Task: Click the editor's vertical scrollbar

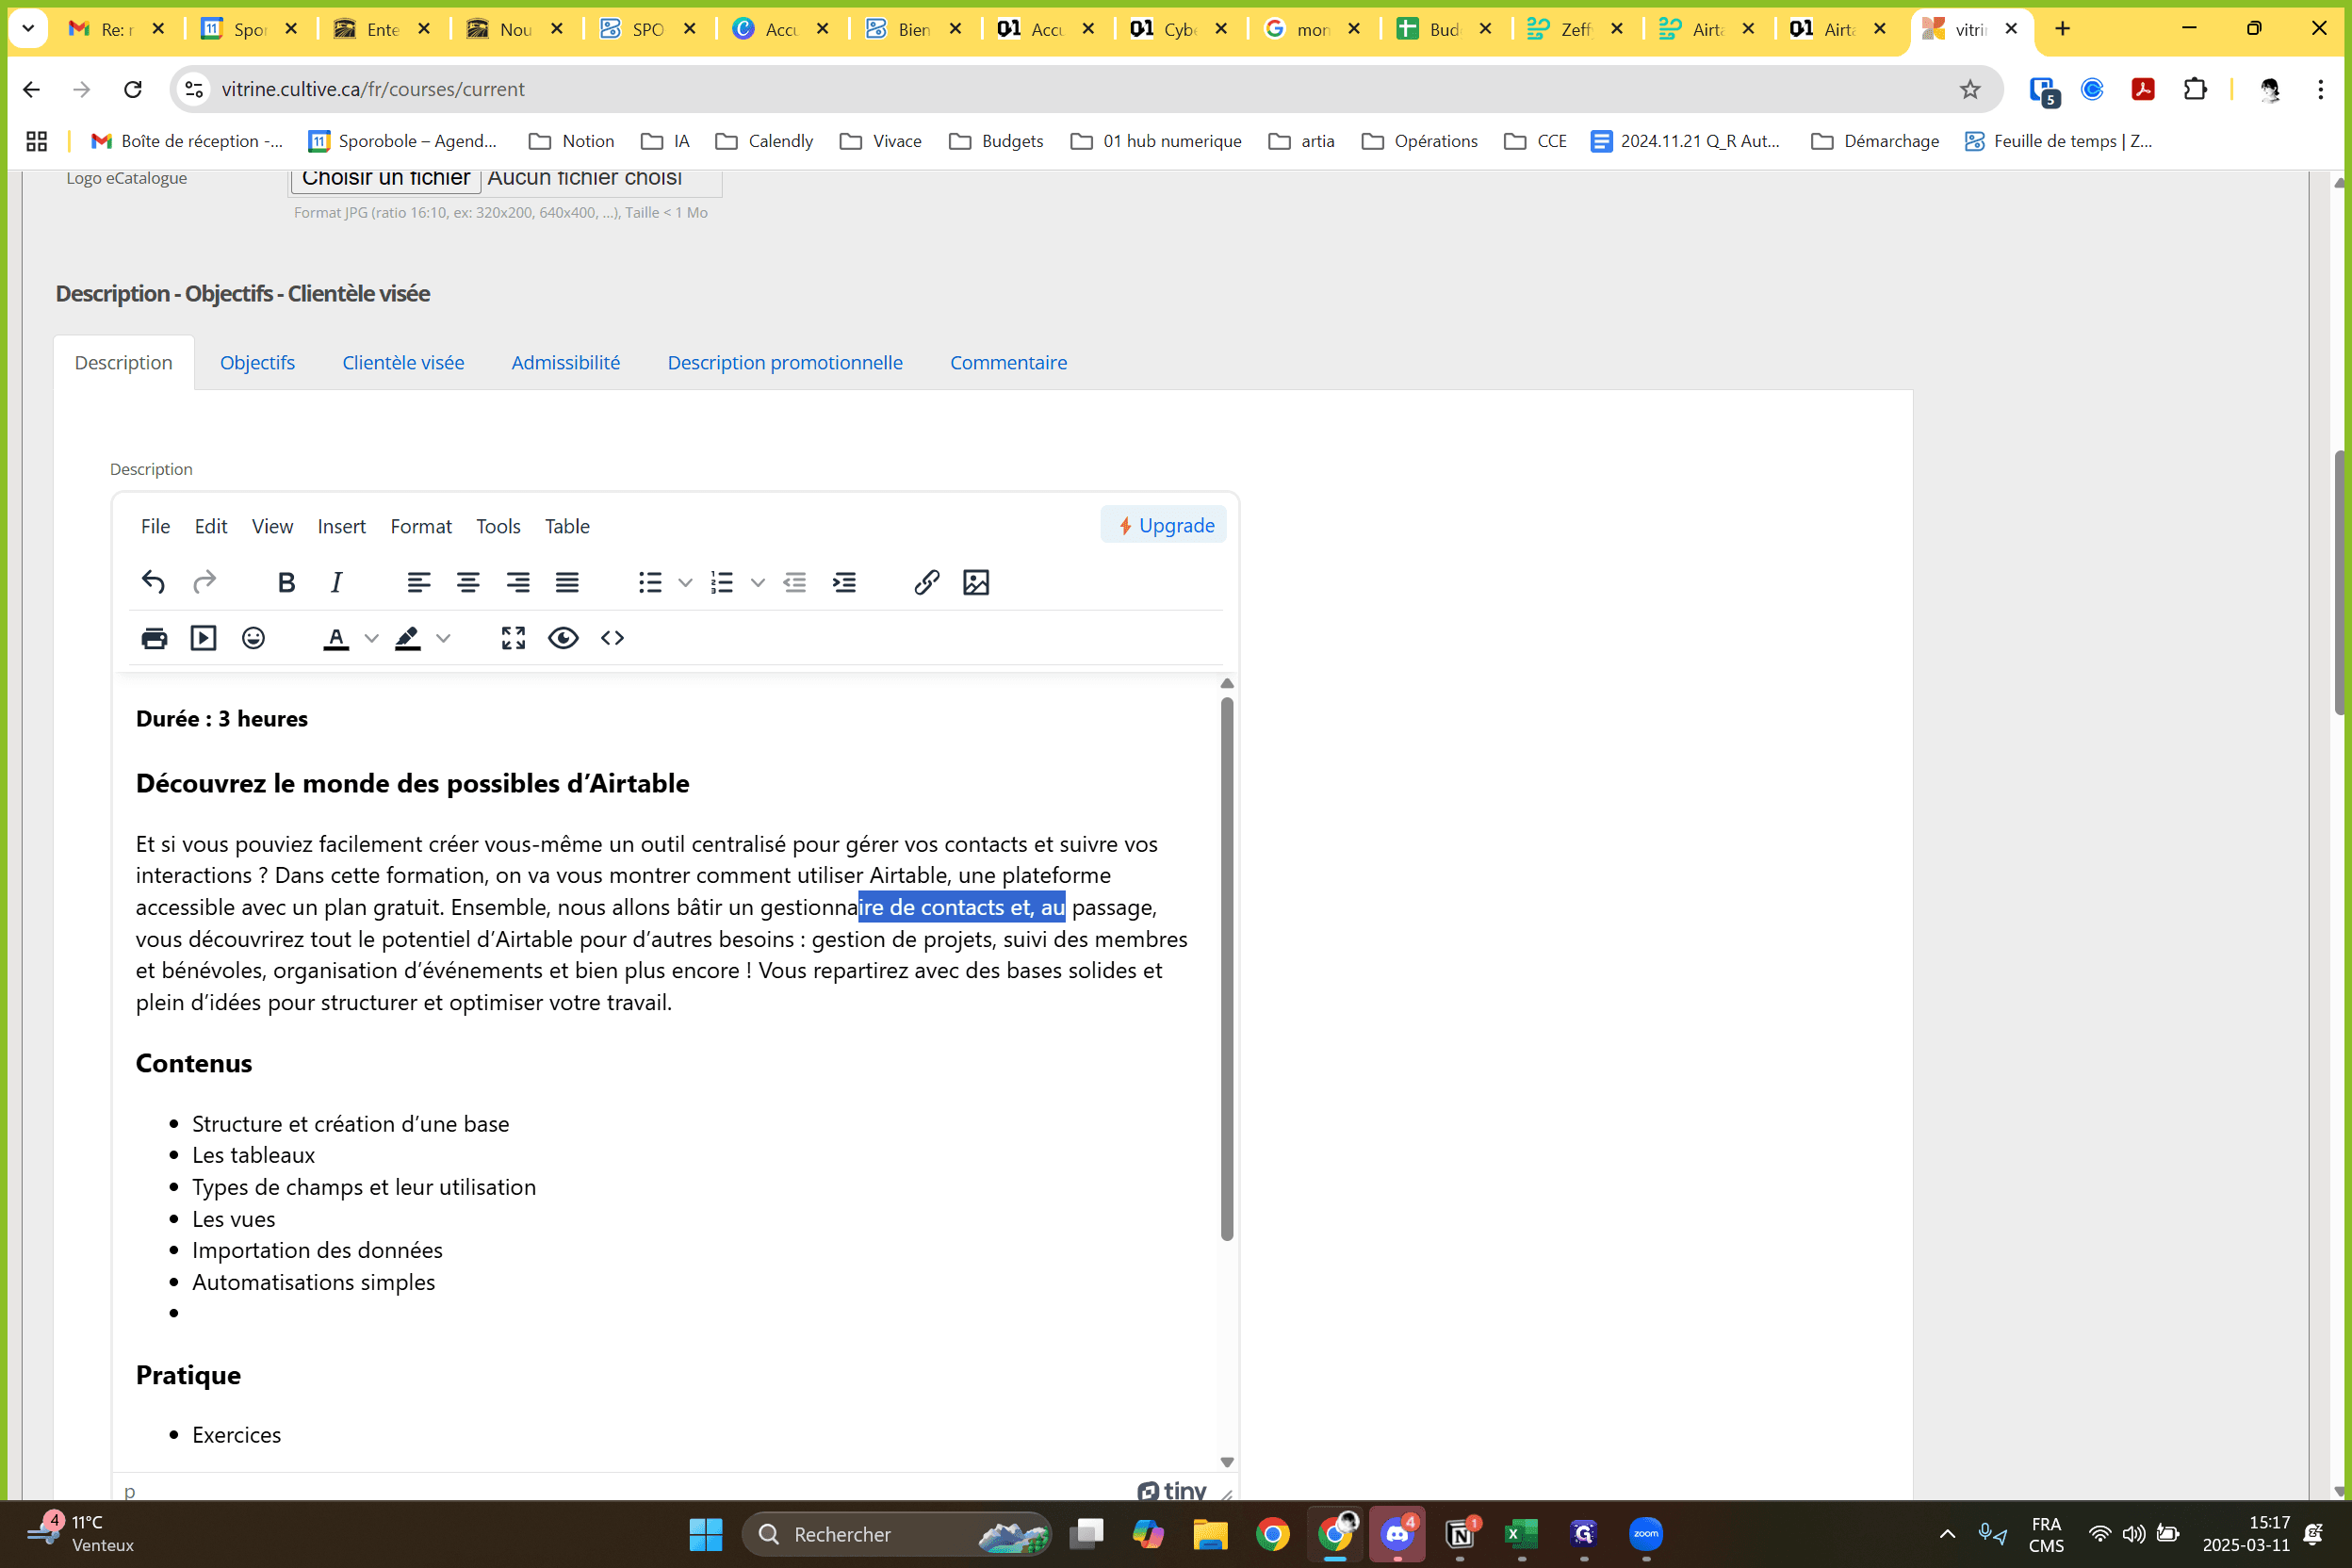Action: 1227,968
